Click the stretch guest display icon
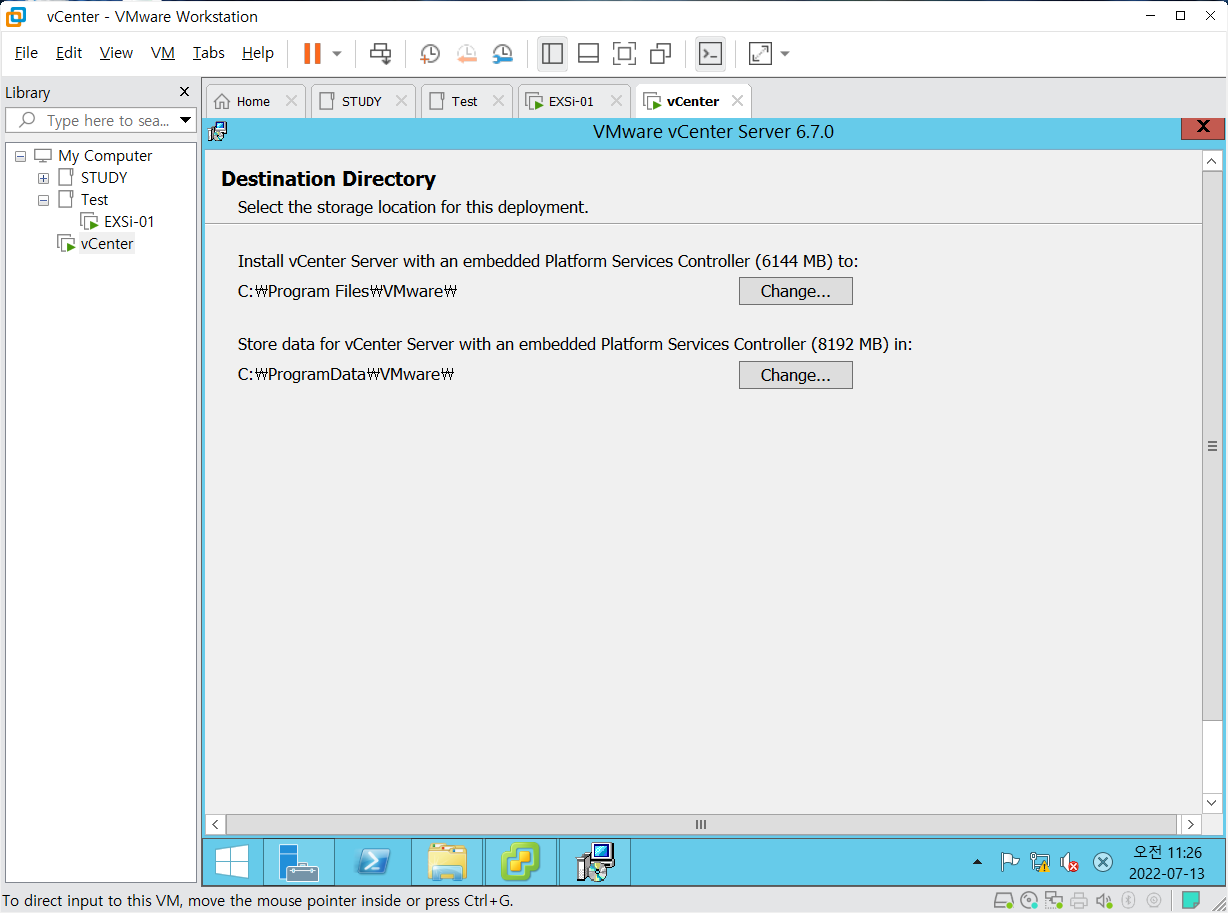 pos(761,53)
